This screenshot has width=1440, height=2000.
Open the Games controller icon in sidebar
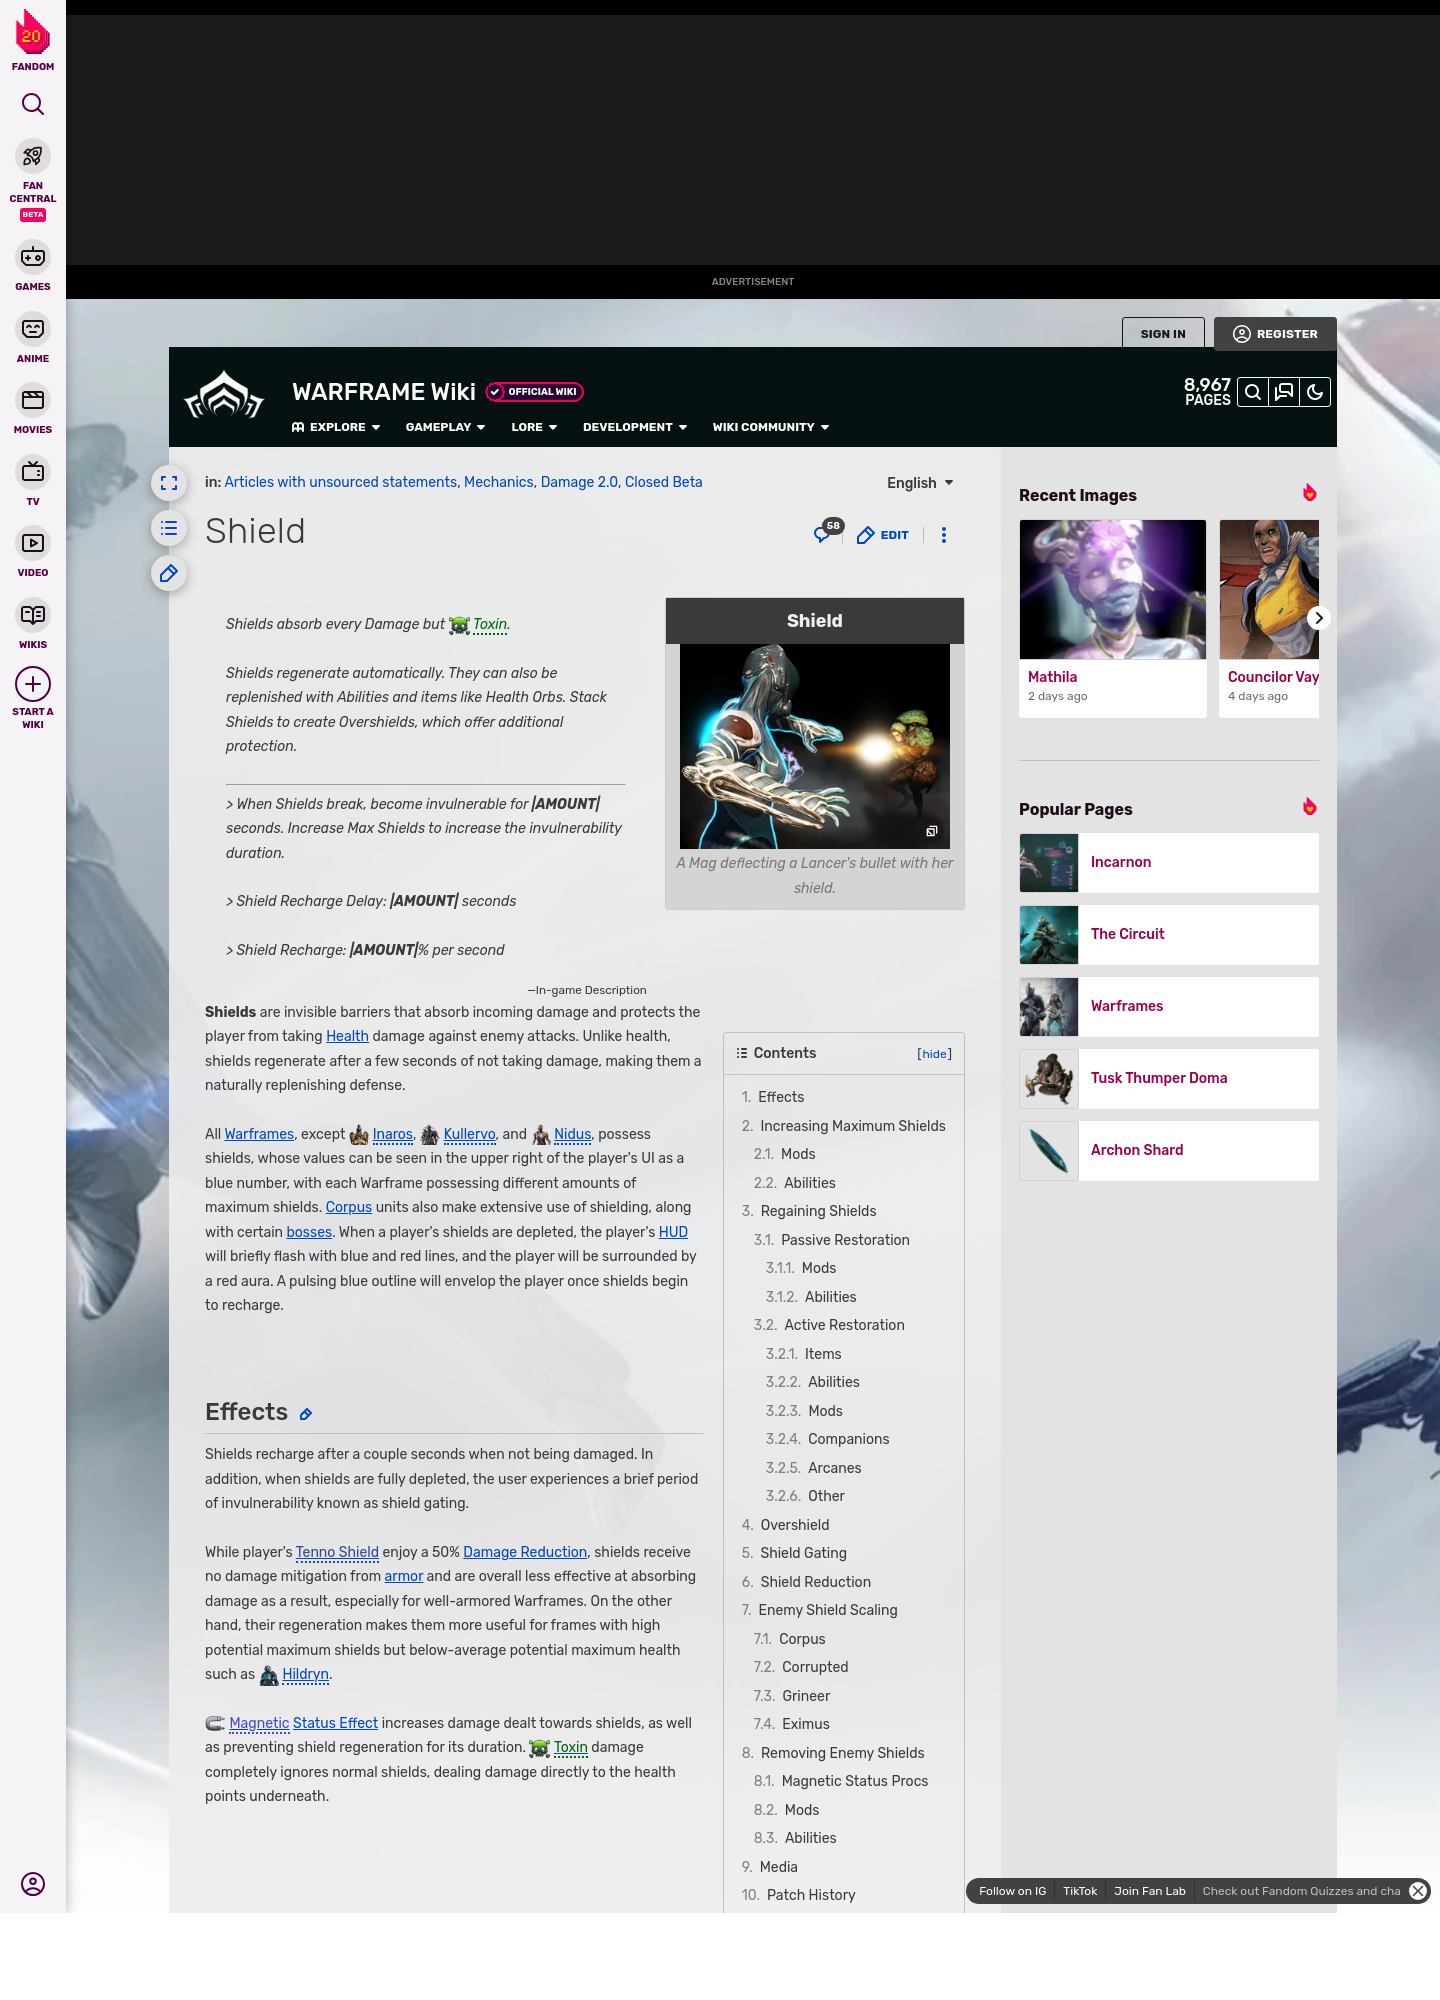click(x=33, y=258)
